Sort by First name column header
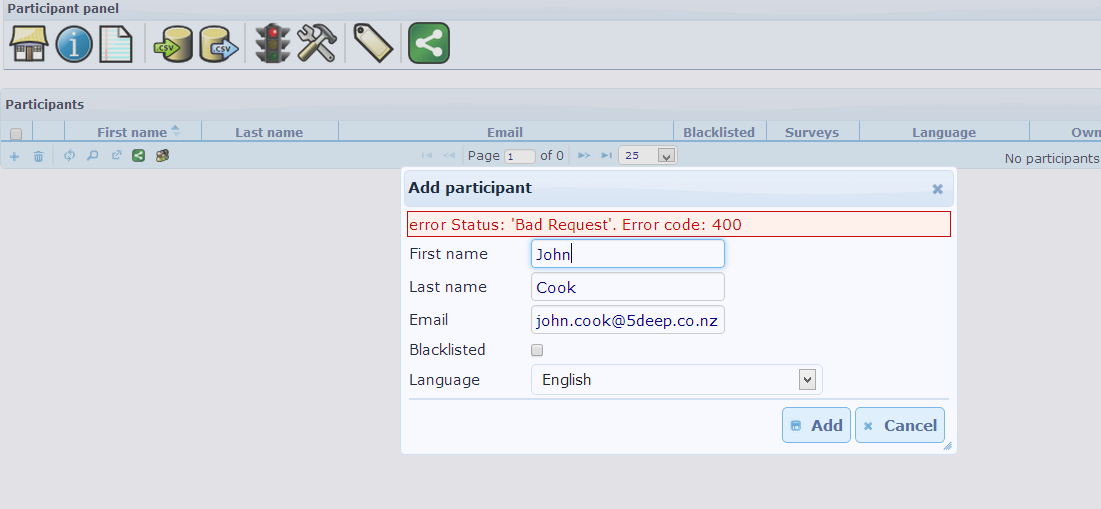Image resolution: width=1101 pixels, height=509 pixels. (x=132, y=132)
